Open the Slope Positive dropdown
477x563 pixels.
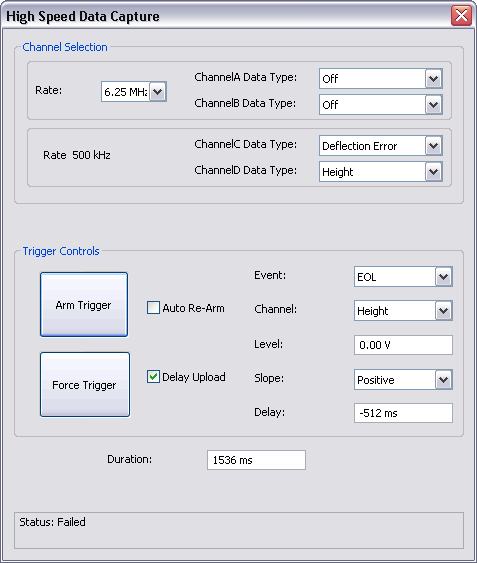click(x=403, y=380)
